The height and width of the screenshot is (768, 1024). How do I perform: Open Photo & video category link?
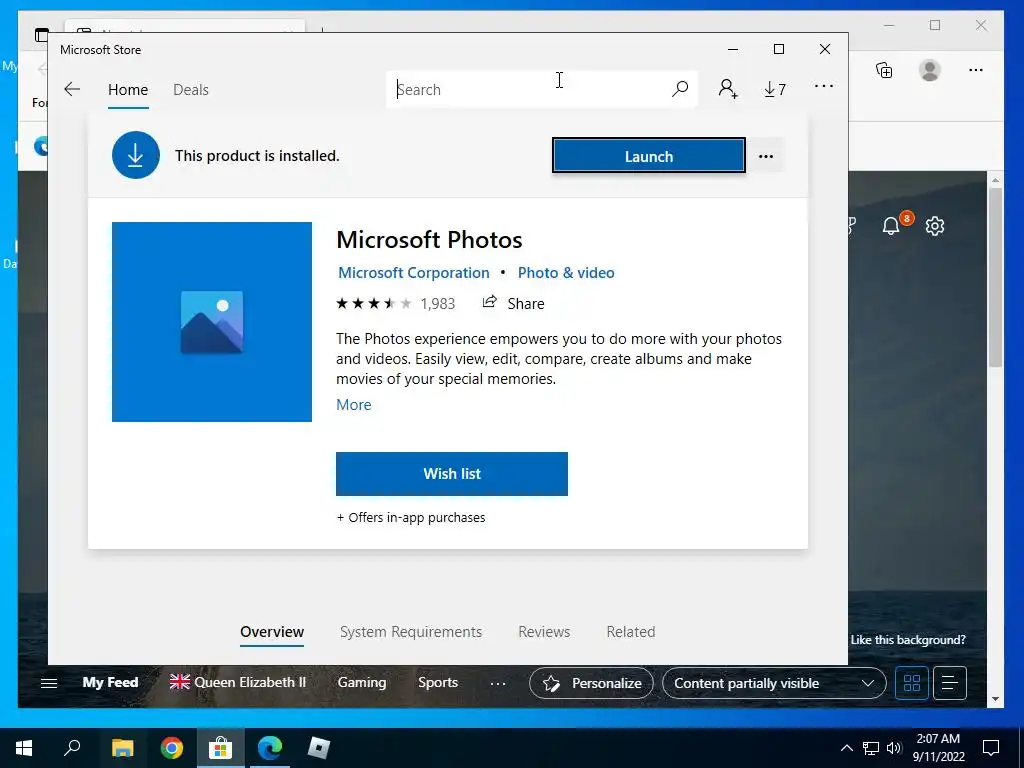point(566,272)
